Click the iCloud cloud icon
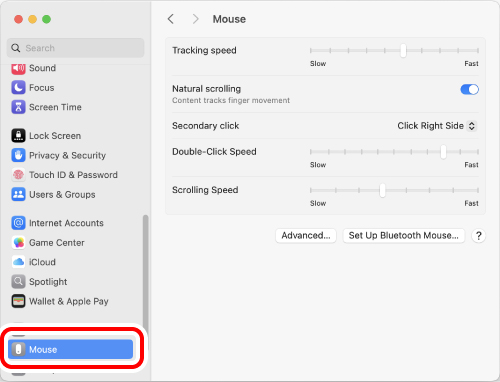The width and height of the screenshot is (500, 382). 18,262
